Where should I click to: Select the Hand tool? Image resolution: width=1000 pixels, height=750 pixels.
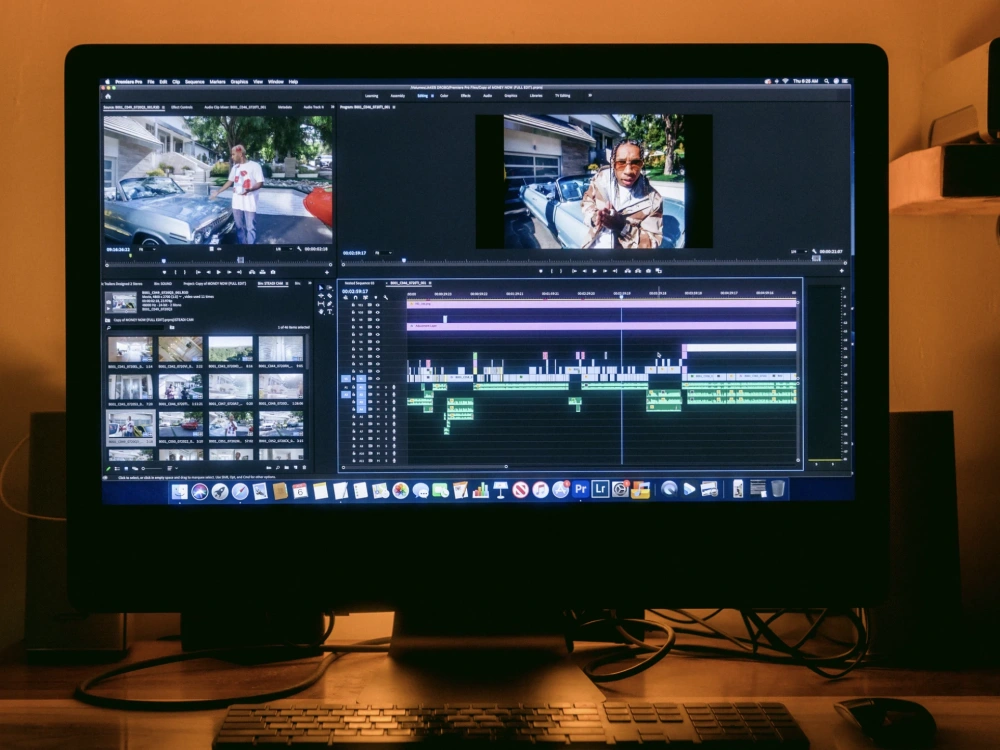(321, 312)
